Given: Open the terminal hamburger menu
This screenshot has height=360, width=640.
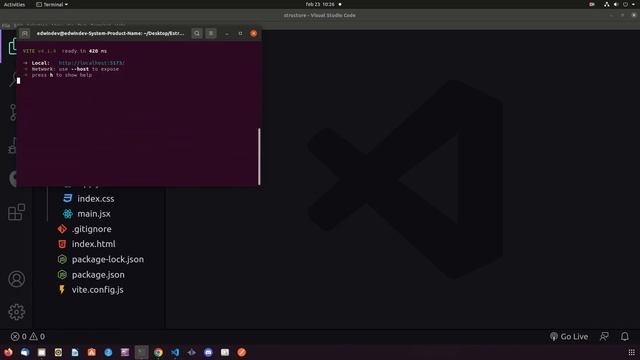Looking at the screenshot, I should coord(211,33).
